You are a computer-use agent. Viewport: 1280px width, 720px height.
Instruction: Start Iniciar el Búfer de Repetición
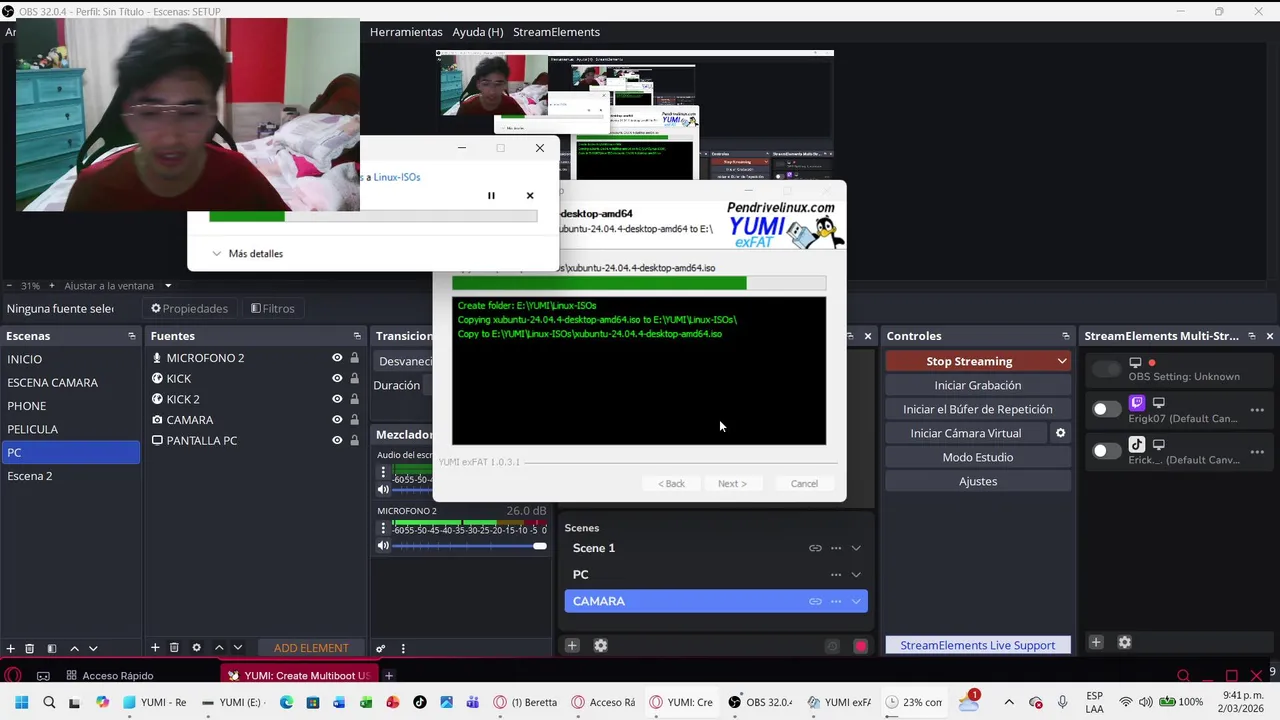[x=978, y=409]
